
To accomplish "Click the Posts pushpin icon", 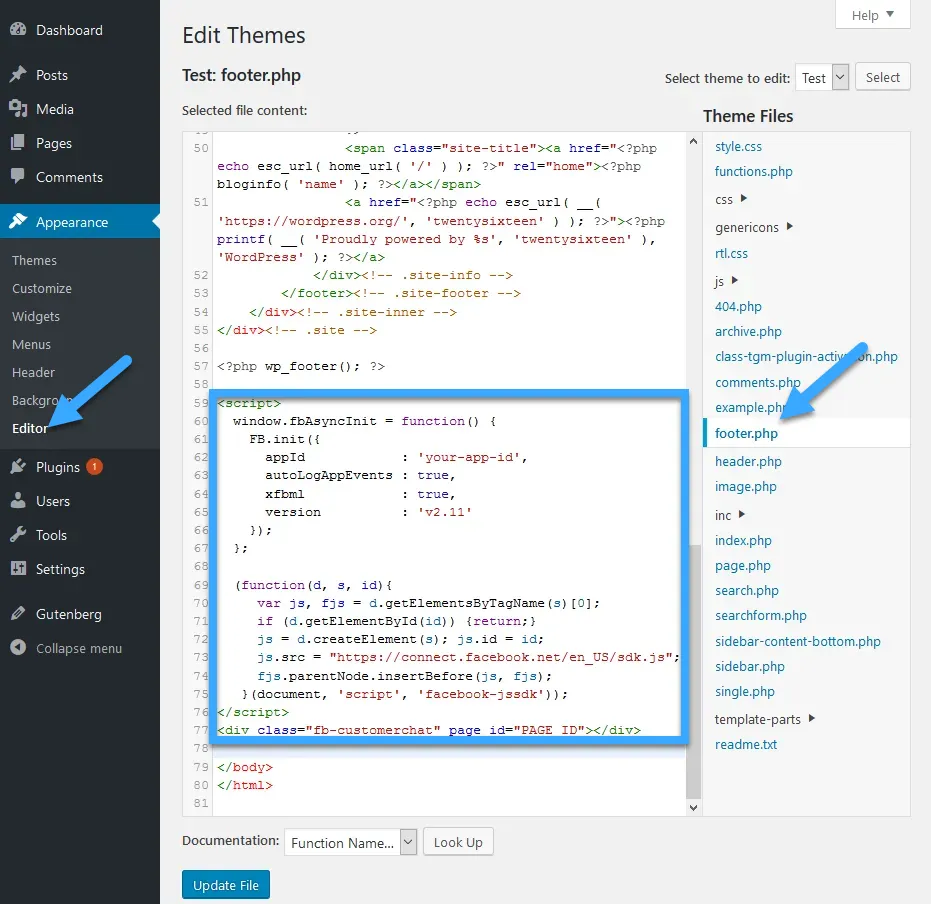I will pyautogui.click(x=18, y=75).
